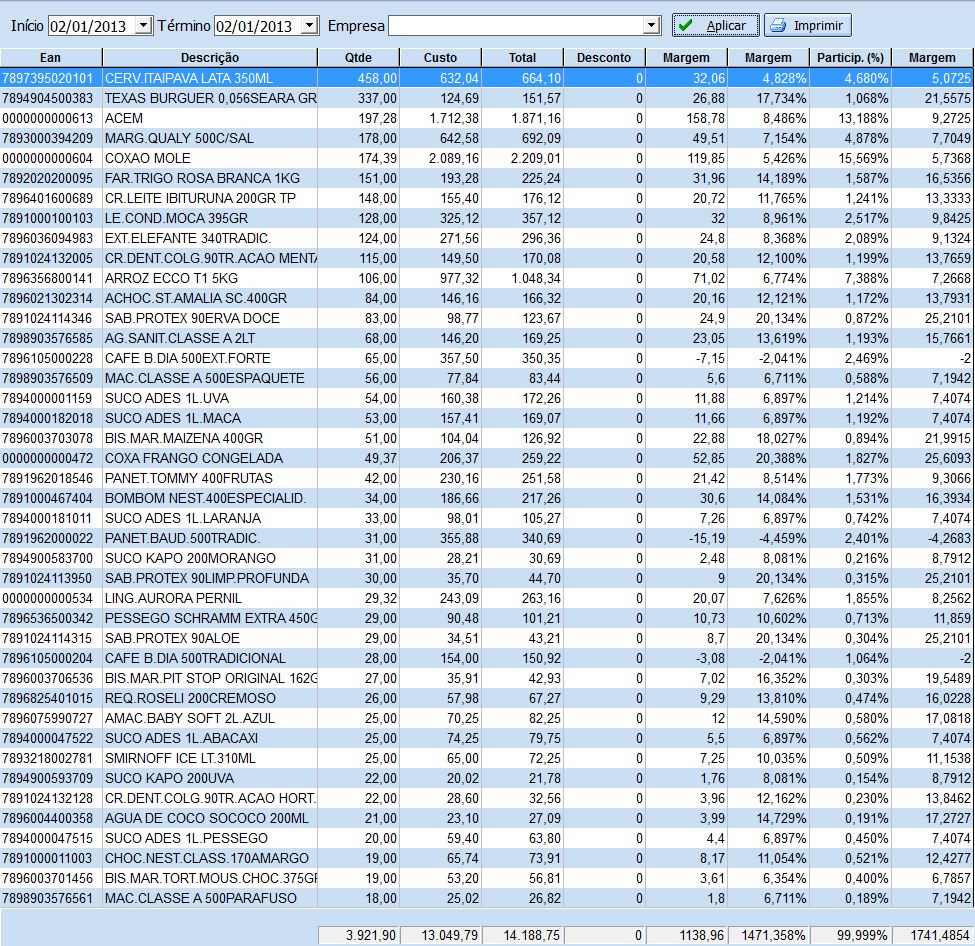Click the Término date field

point(257,26)
